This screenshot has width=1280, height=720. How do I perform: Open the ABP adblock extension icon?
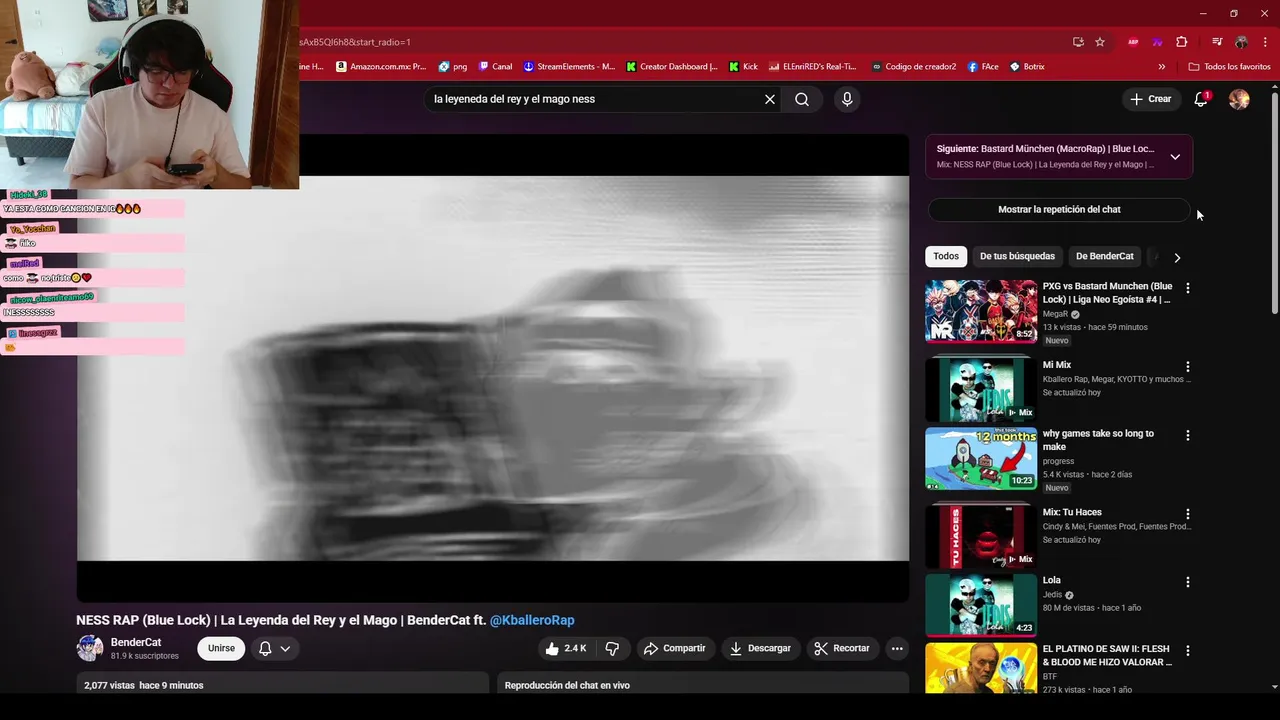[1133, 42]
